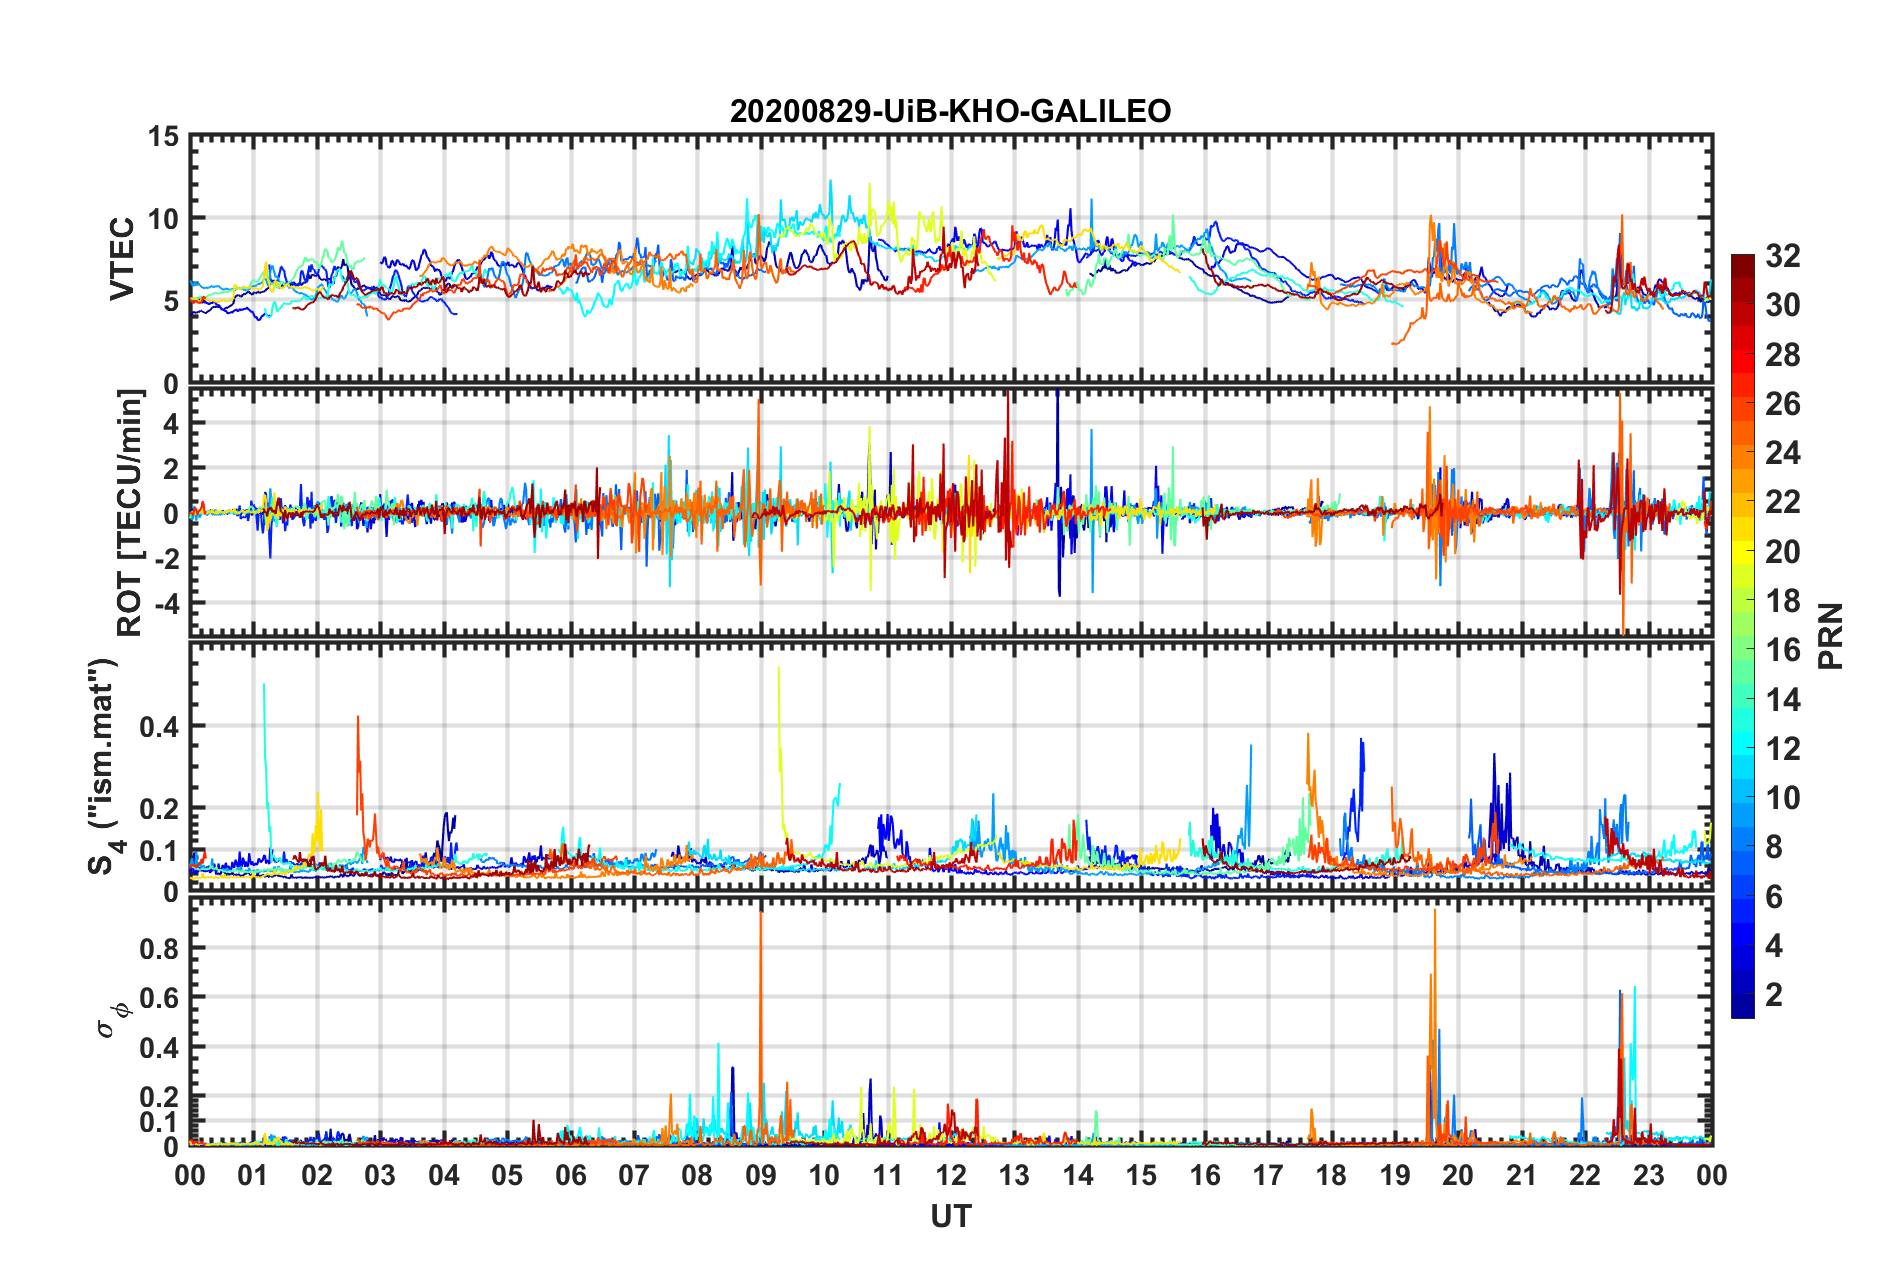Viewport: 1902px width, 1272px height.
Task: Click the plot title 20200829-UiB-KHO-GALILEO
Action: click(950, 111)
